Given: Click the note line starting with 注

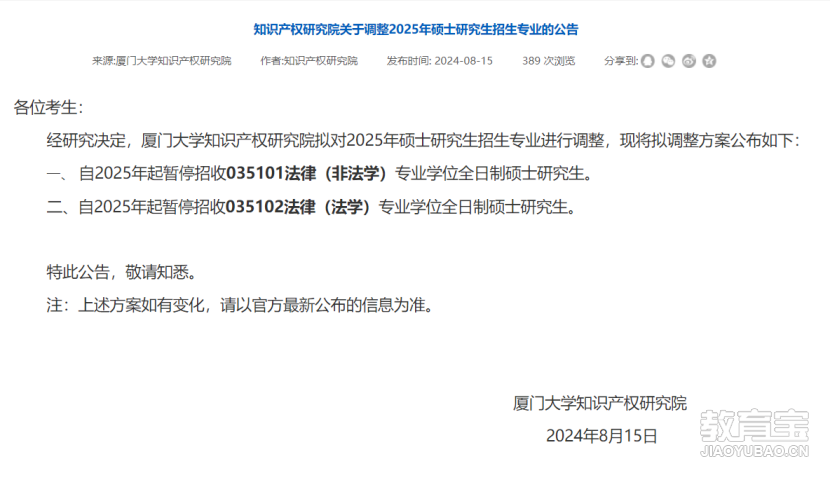Looking at the screenshot, I should 240,305.
